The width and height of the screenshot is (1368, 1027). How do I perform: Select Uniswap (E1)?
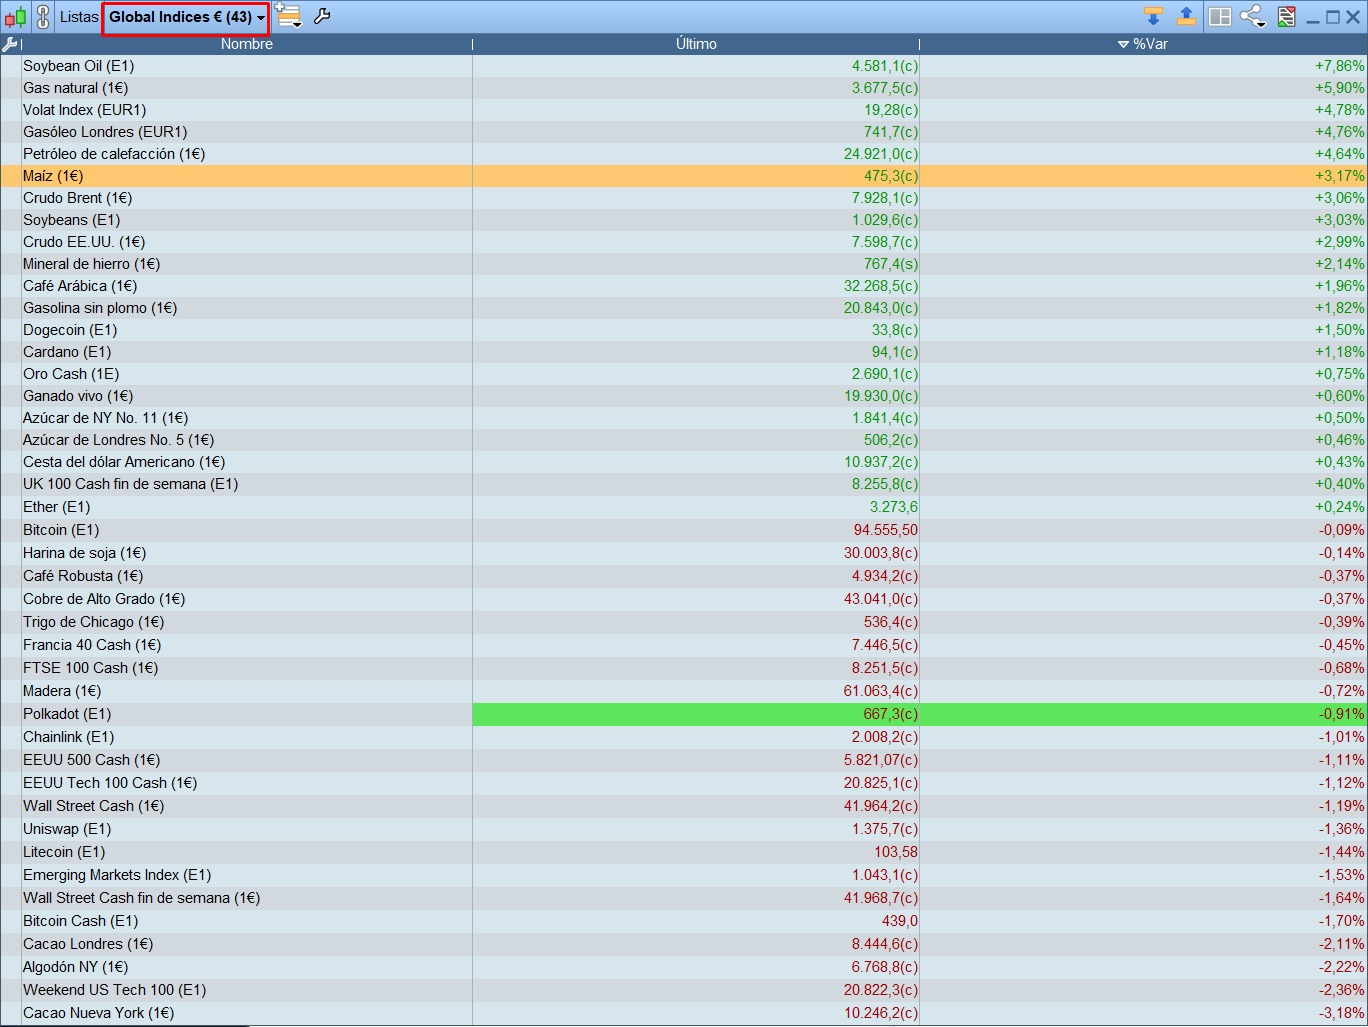click(67, 829)
